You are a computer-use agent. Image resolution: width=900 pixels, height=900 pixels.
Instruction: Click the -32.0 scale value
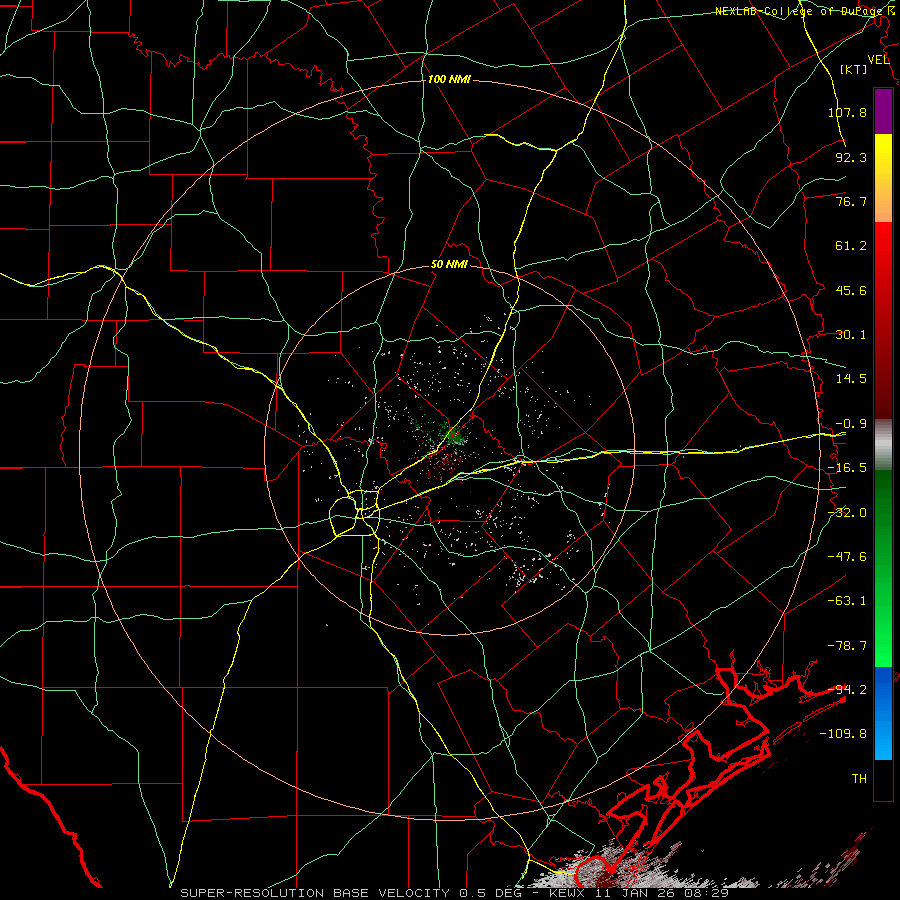[x=847, y=513]
